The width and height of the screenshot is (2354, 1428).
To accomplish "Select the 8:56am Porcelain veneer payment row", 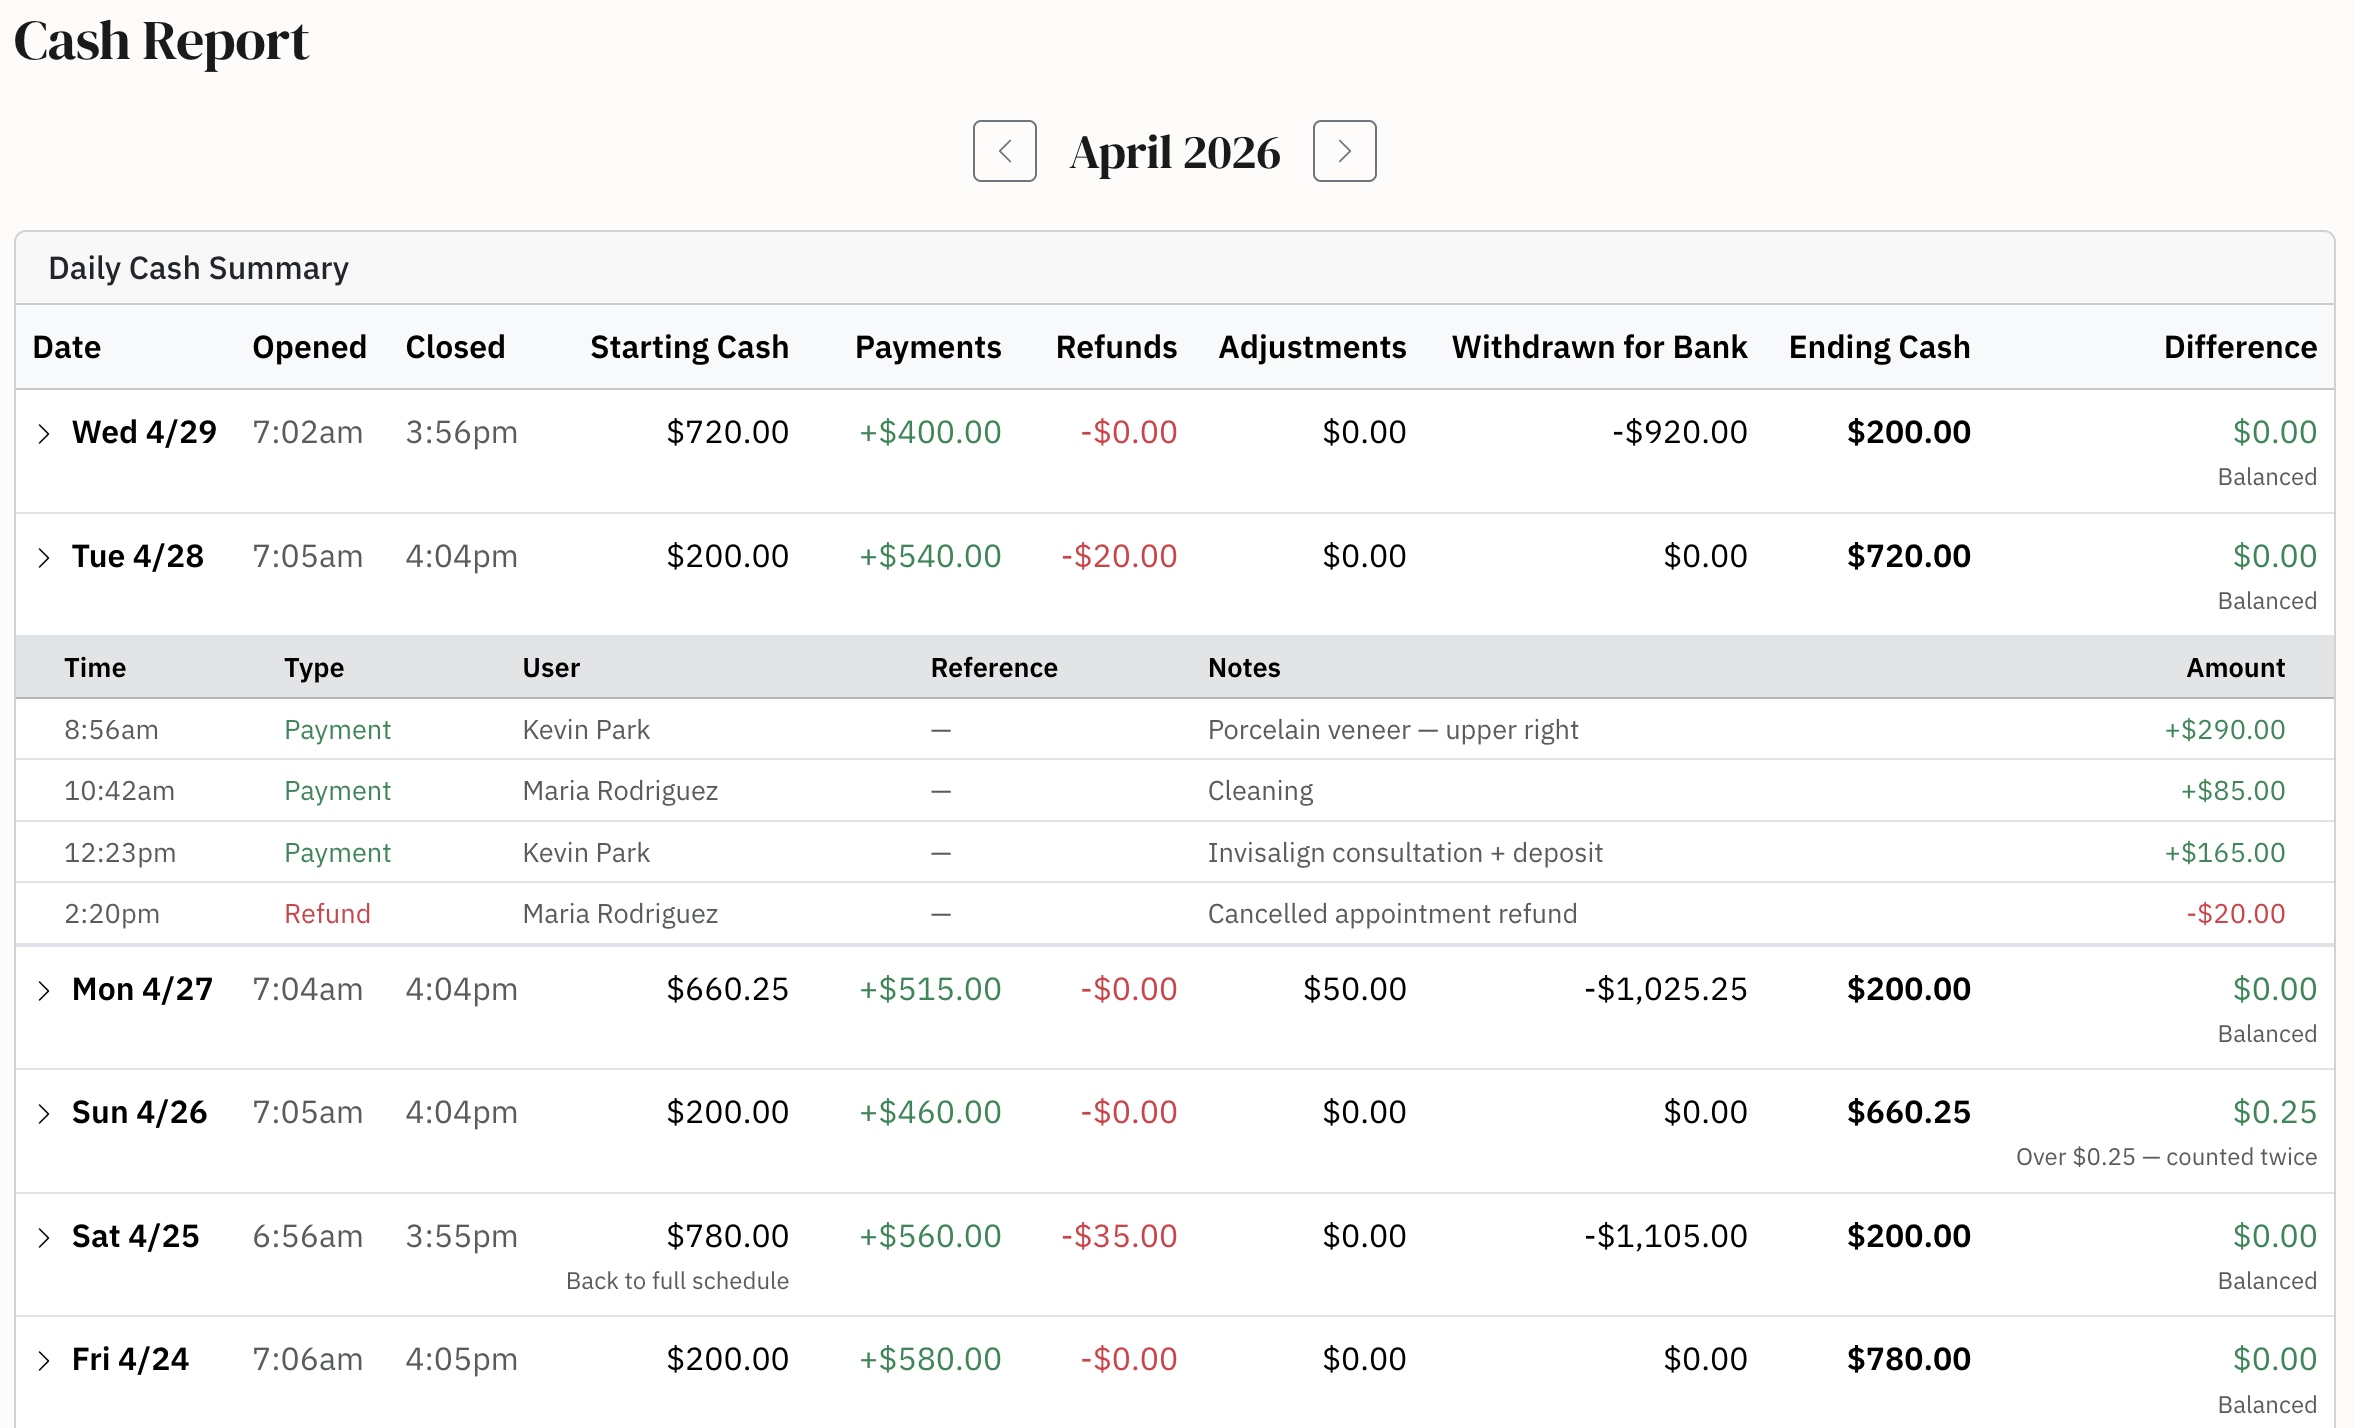I will coord(1175,729).
